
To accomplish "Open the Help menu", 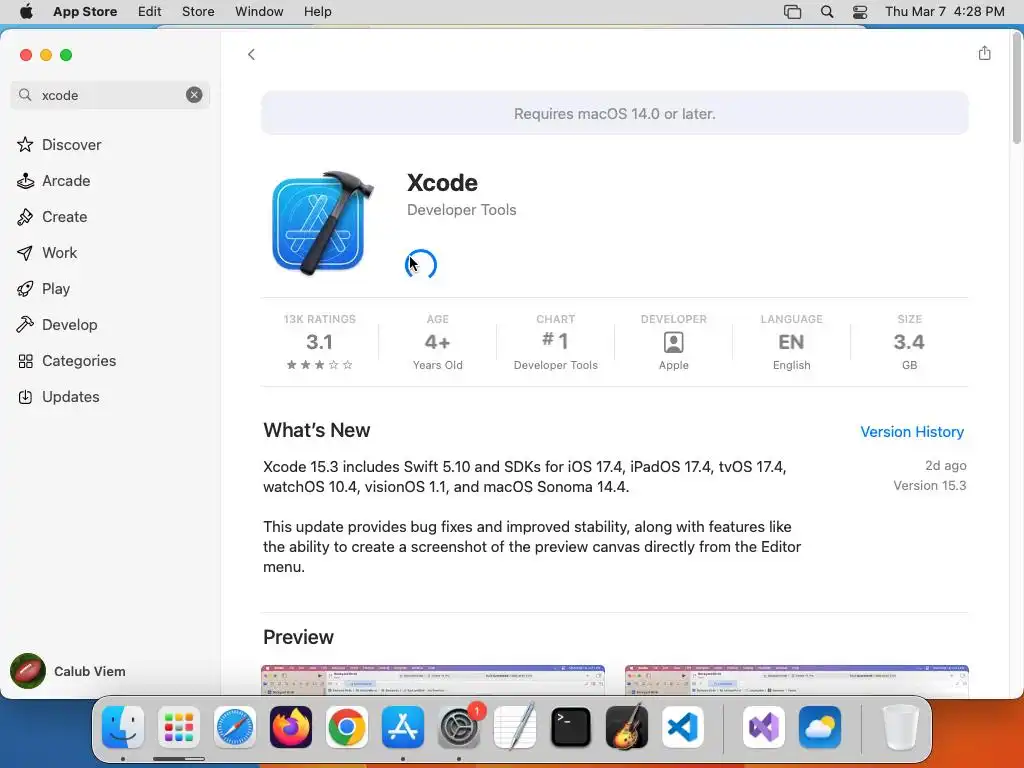I will point(317,12).
